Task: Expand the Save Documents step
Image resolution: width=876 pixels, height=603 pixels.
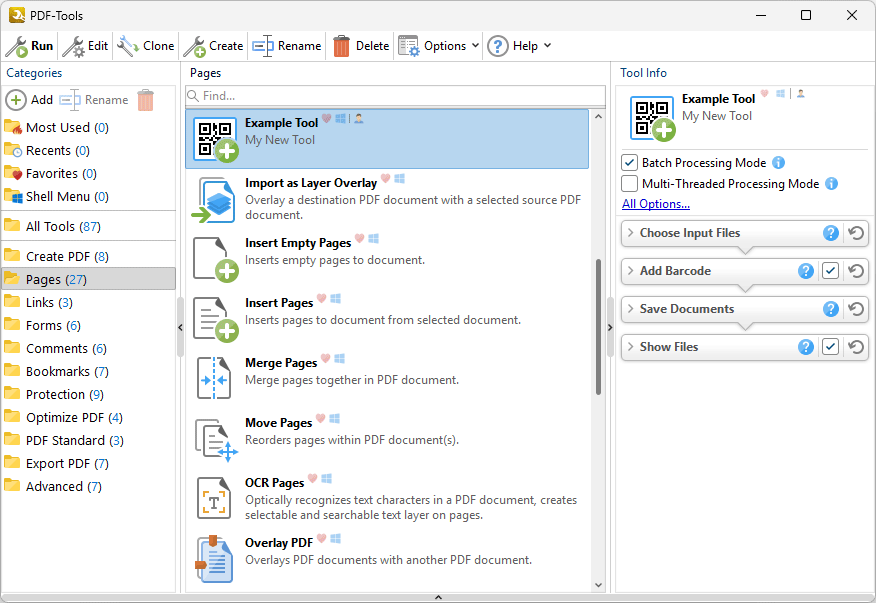Action: (631, 308)
